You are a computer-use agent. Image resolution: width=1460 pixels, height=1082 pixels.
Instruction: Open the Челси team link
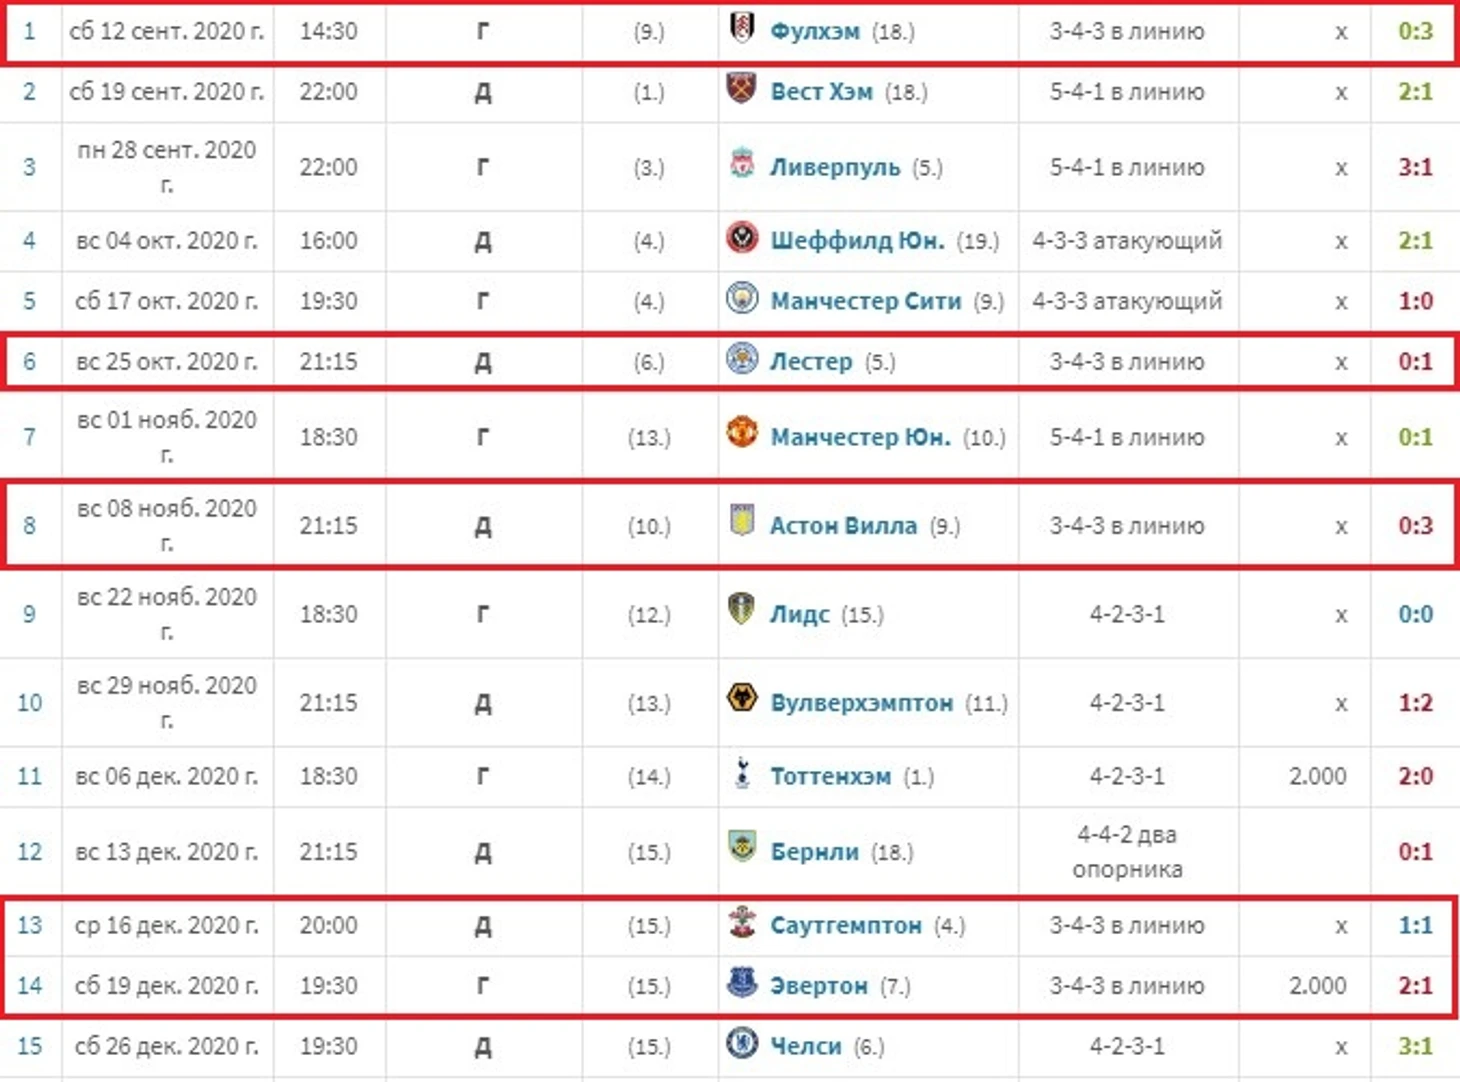pyautogui.click(x=806, y=1046)
